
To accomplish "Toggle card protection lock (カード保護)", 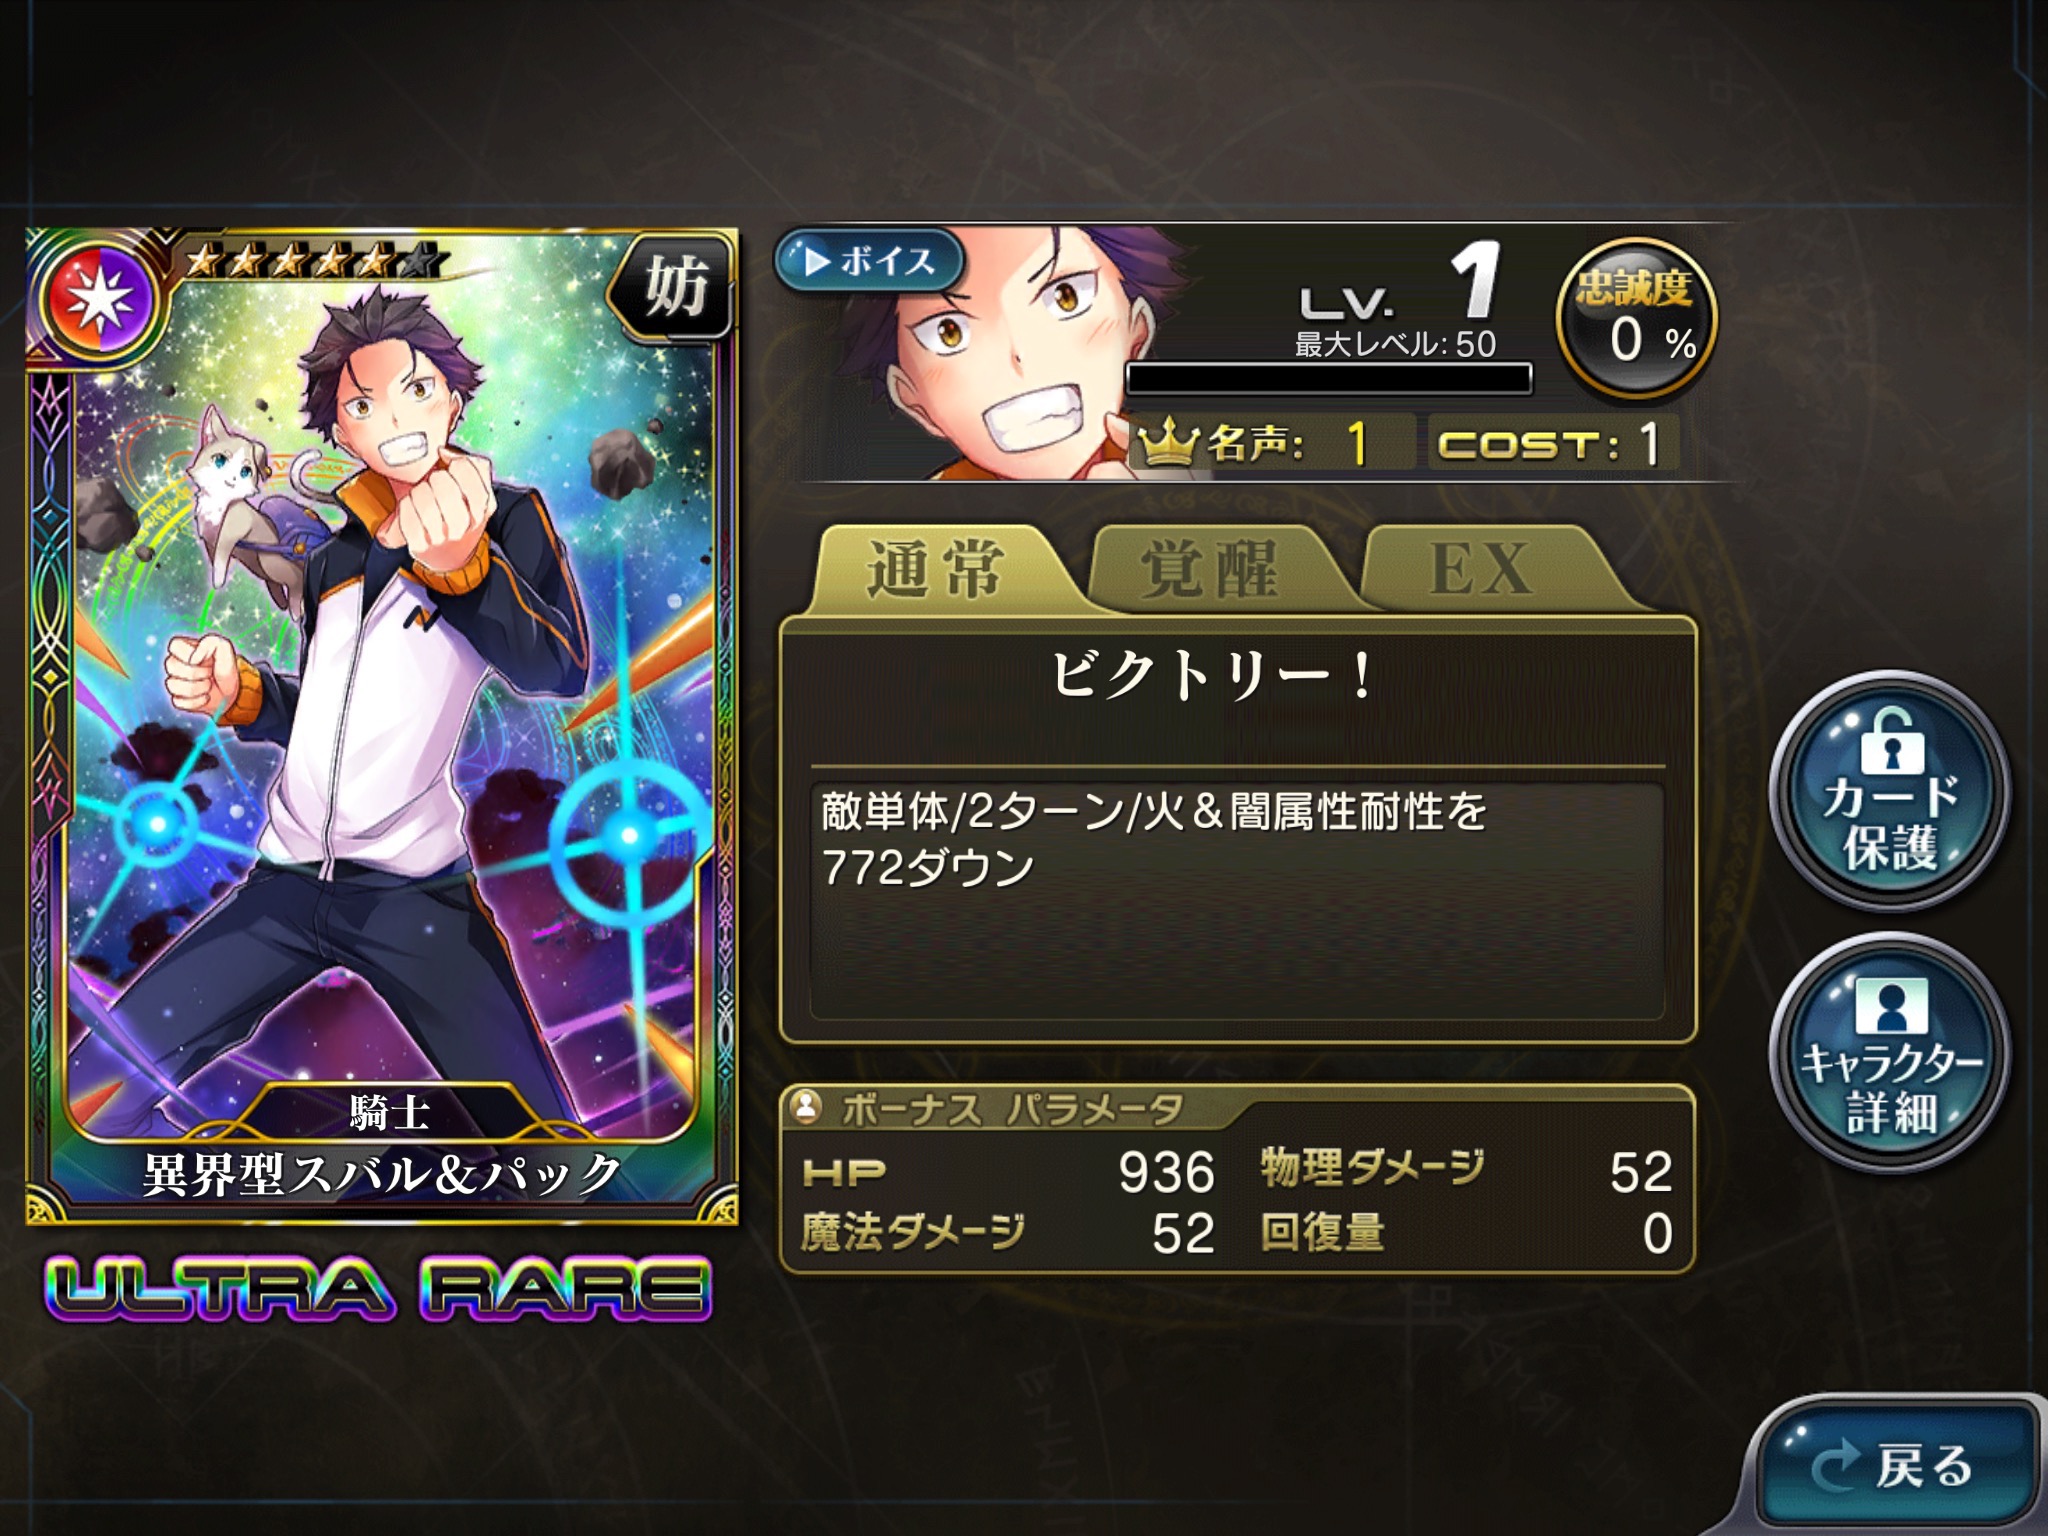I will [x=1889, y=790].
